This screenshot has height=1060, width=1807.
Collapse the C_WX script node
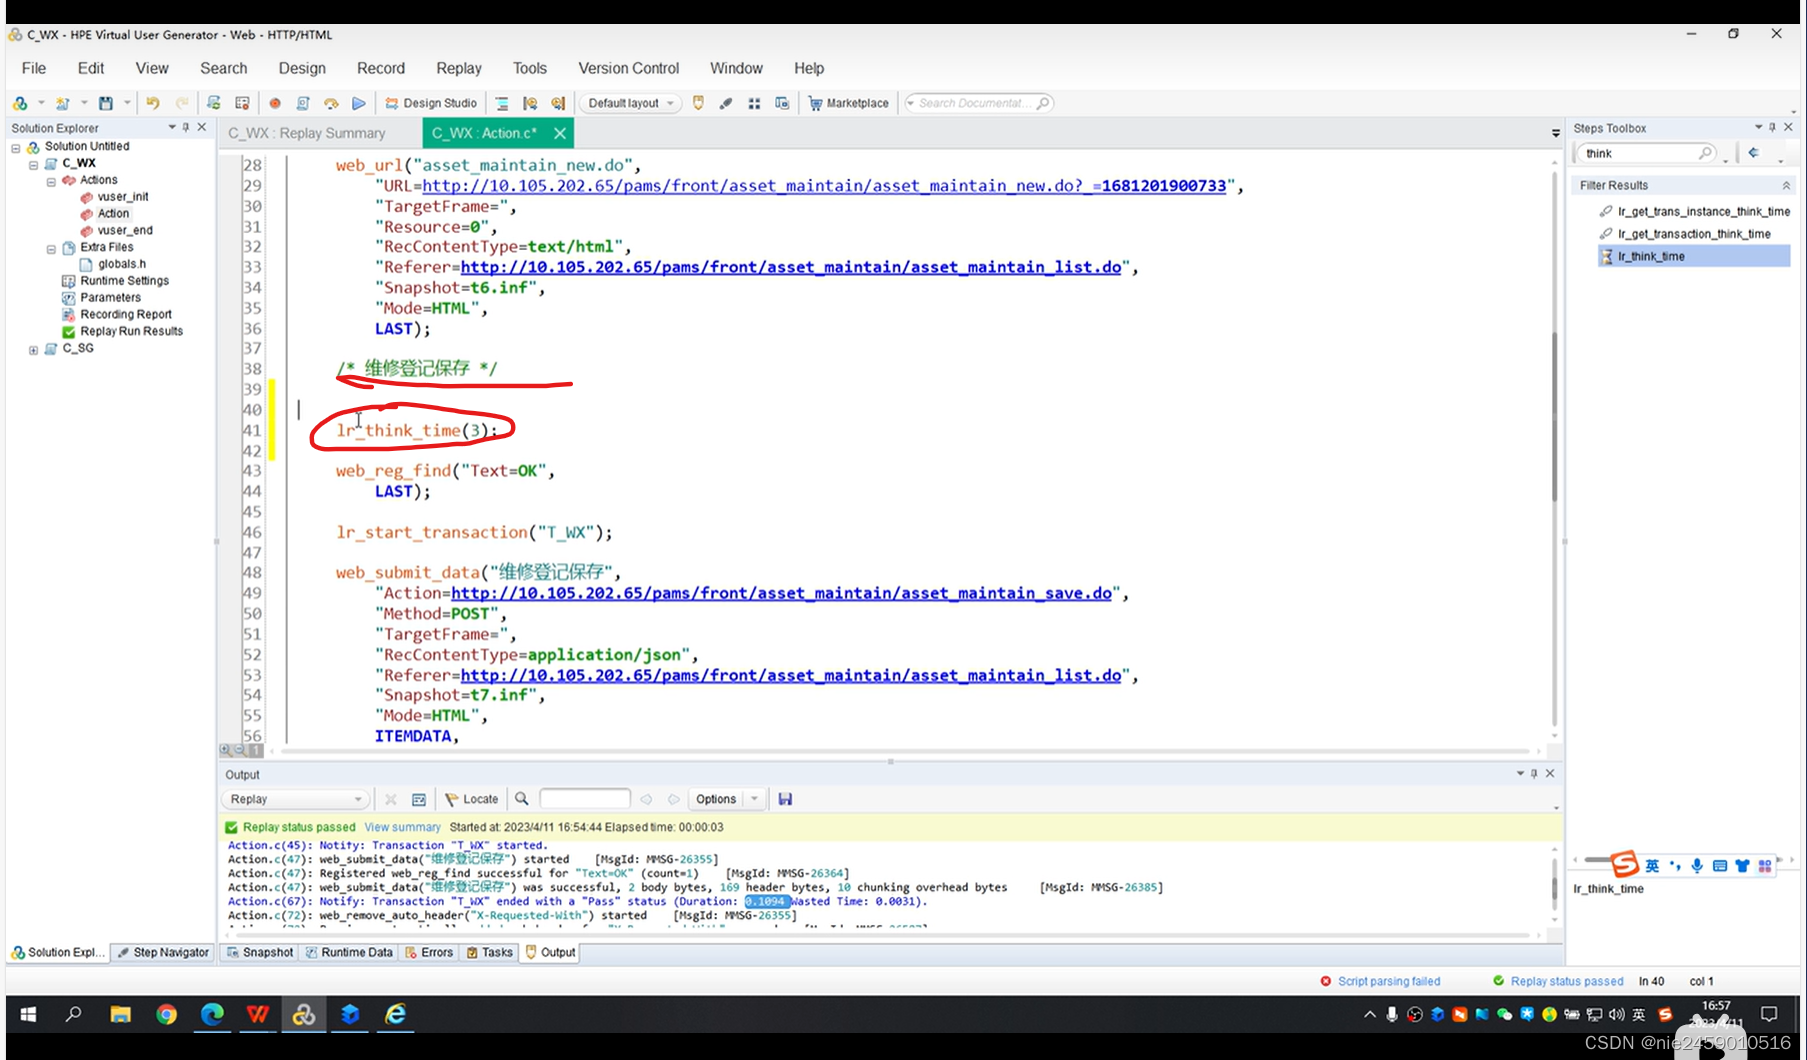click(33, 165)
